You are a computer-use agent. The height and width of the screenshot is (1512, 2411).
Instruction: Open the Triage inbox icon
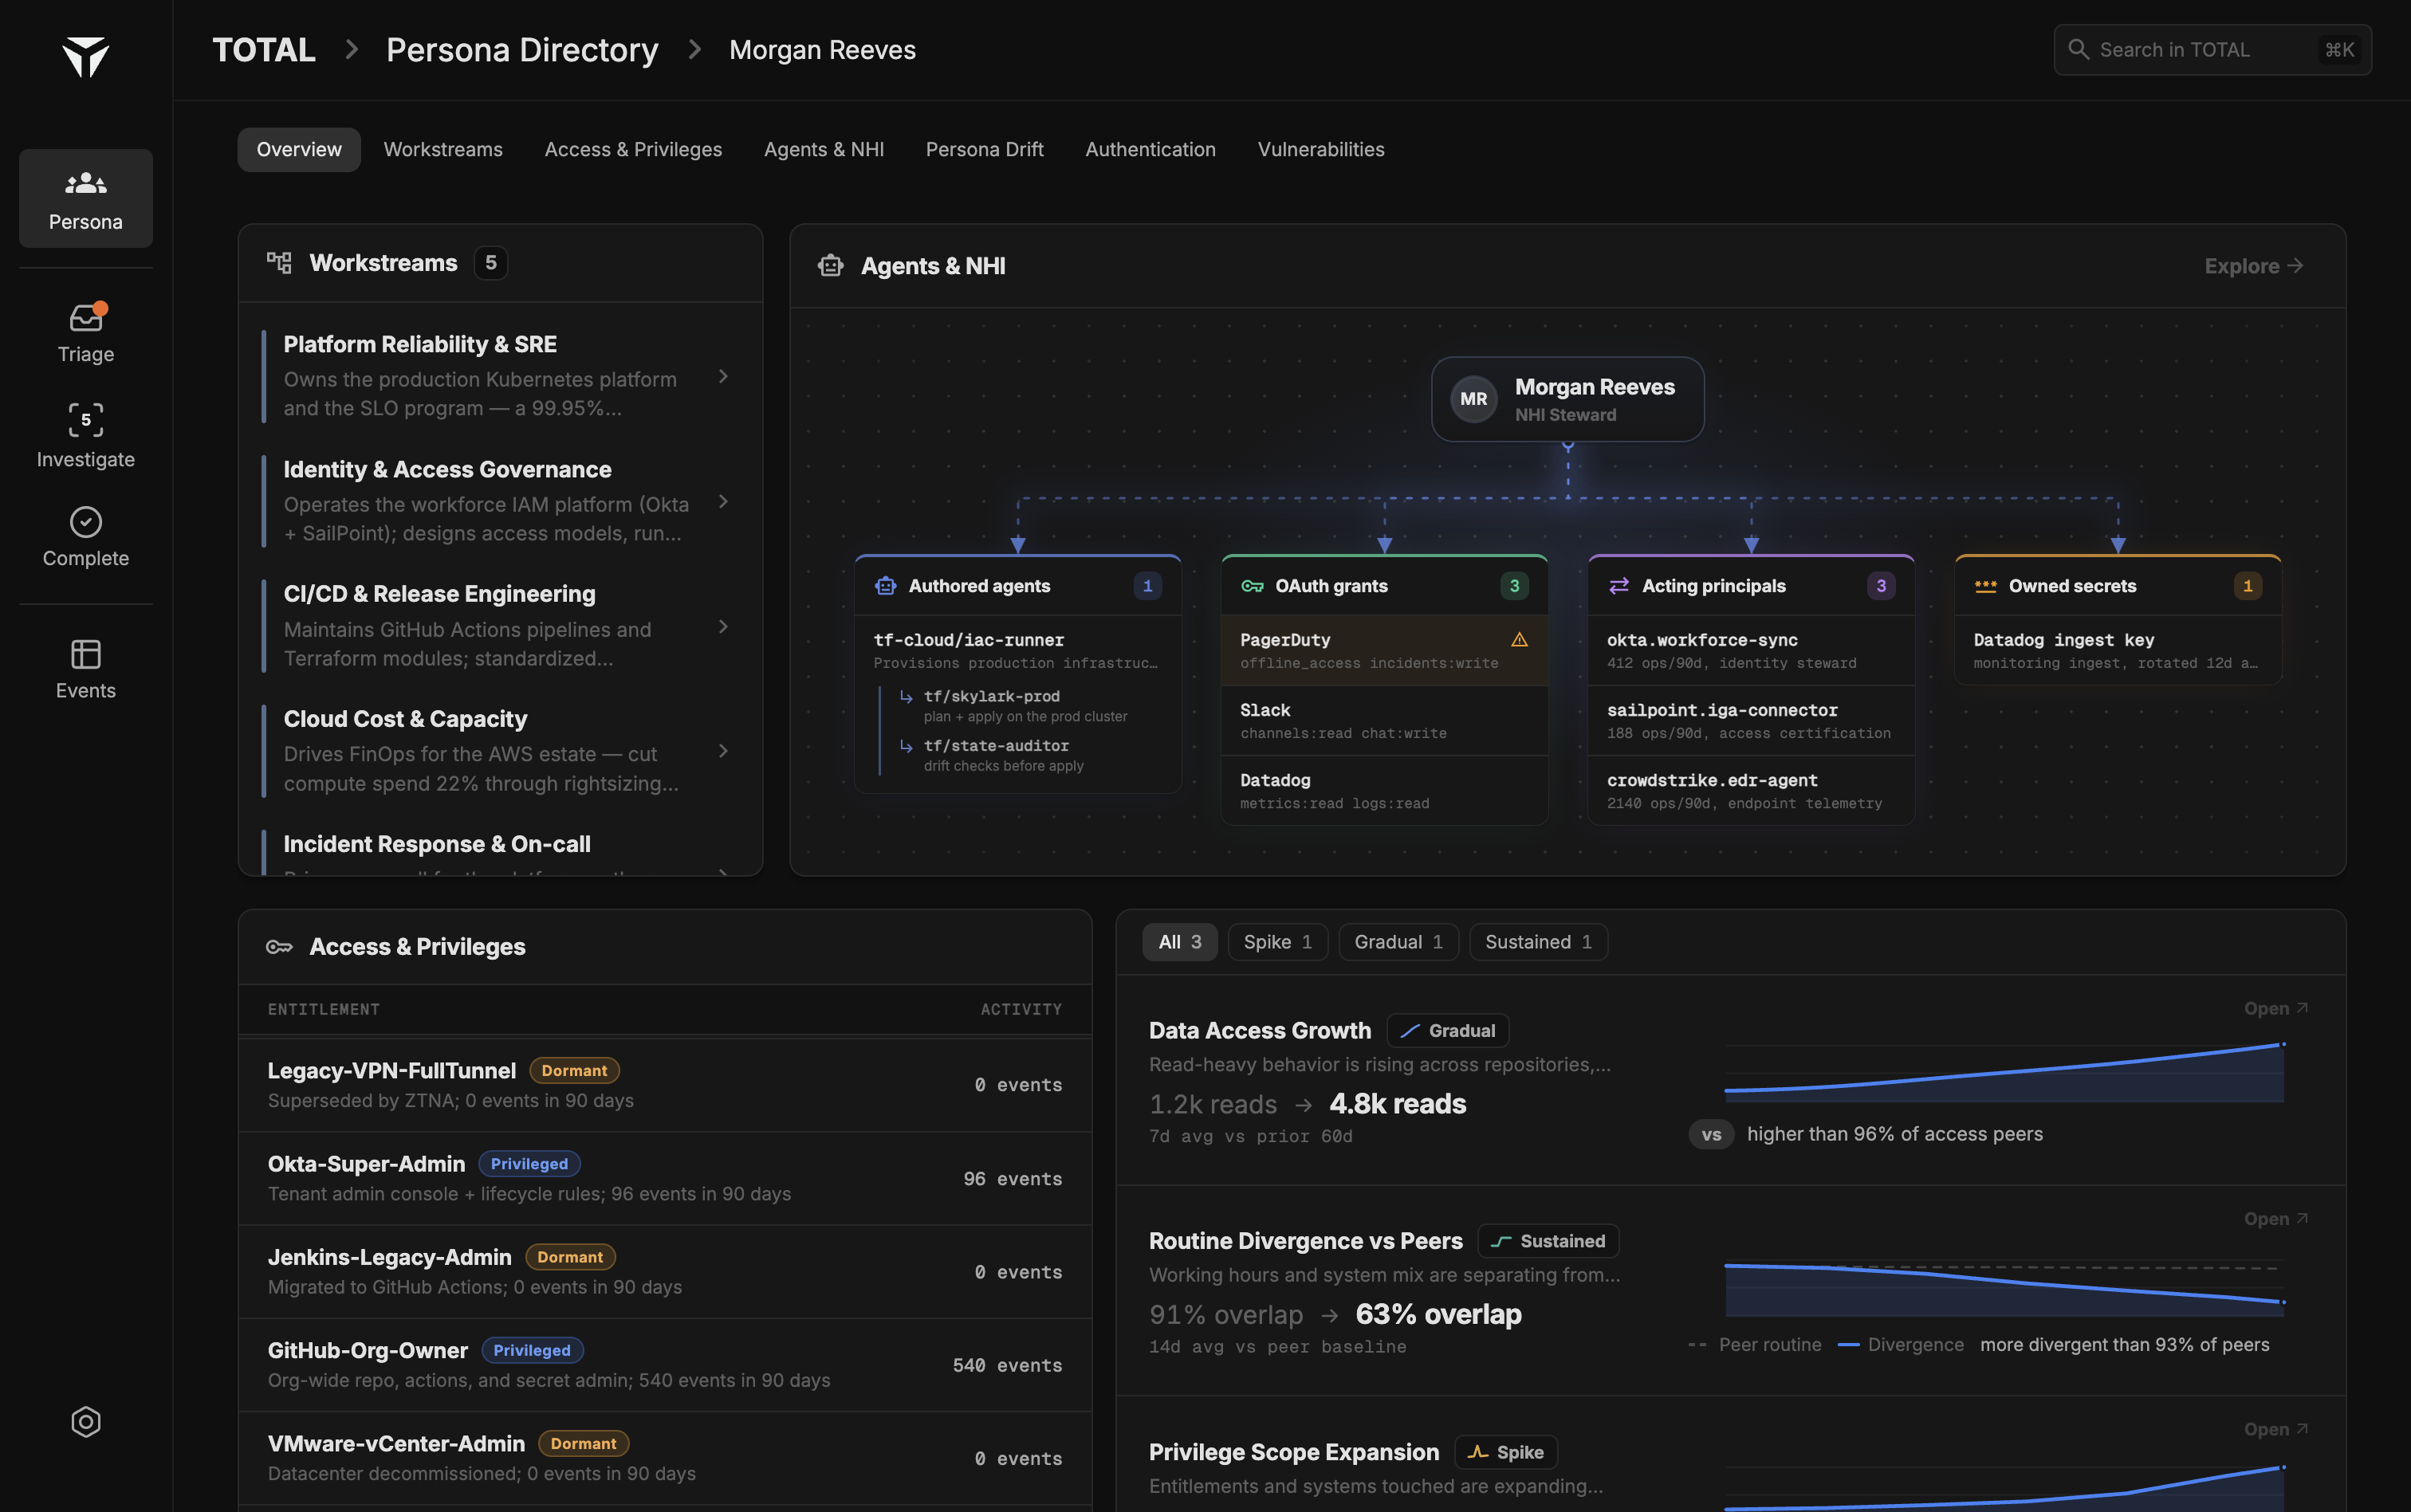click(86, 318)
